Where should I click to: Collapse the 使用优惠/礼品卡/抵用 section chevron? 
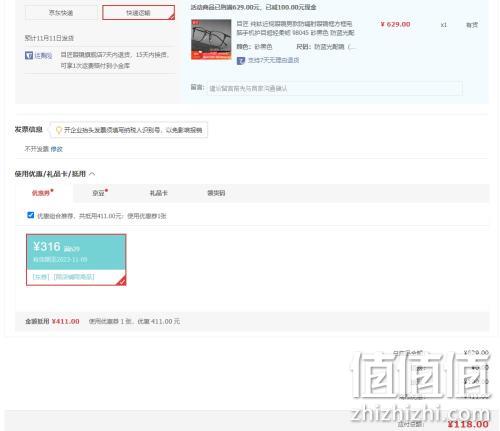pyautogui.click(x=92, y=174)
